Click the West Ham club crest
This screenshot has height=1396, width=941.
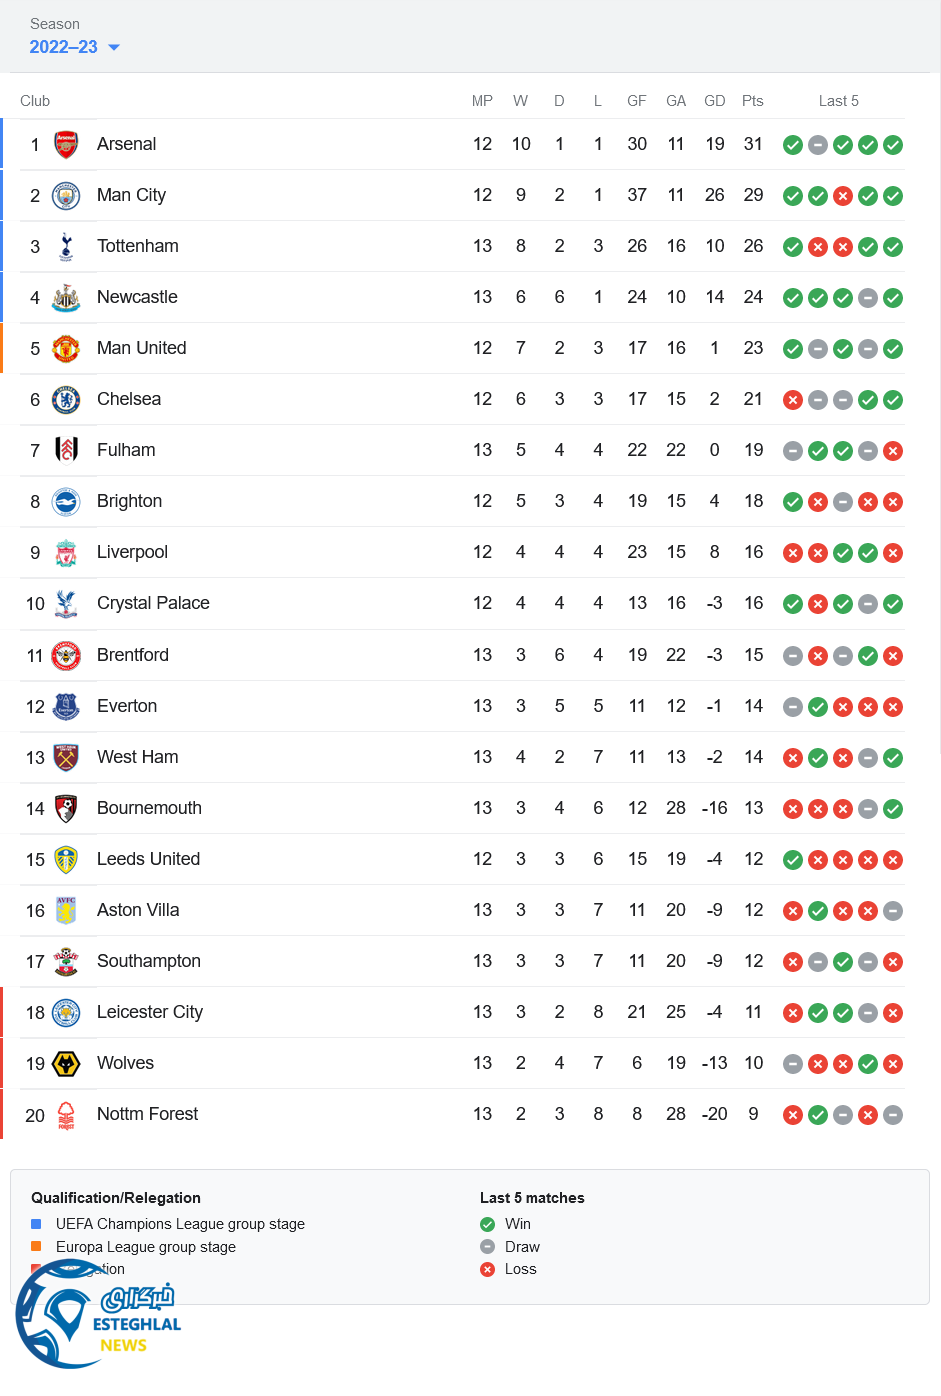pyautogui.click(x=66, y=758)
